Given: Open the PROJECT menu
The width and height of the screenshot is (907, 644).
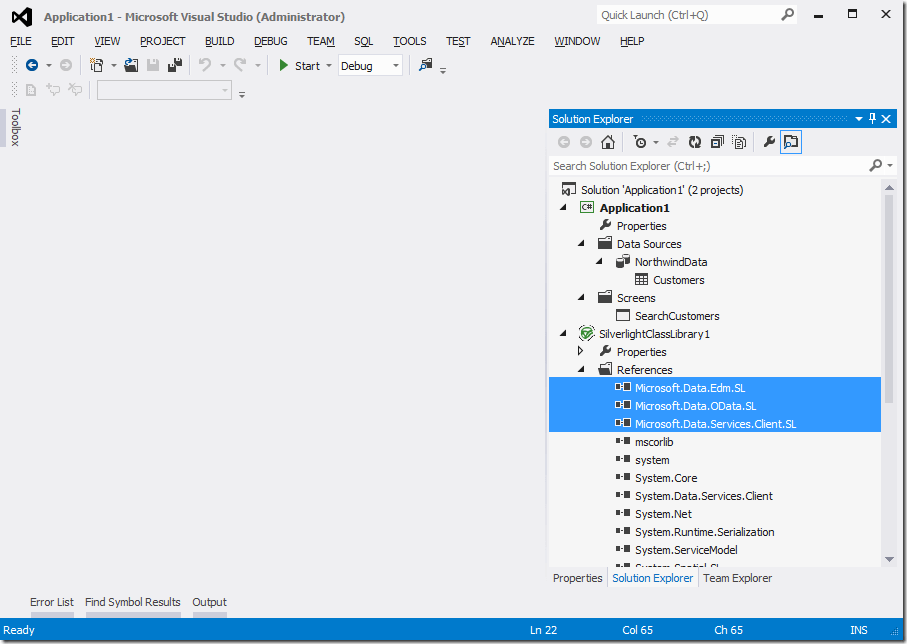Looking at the screenshot, I should 163,41.
